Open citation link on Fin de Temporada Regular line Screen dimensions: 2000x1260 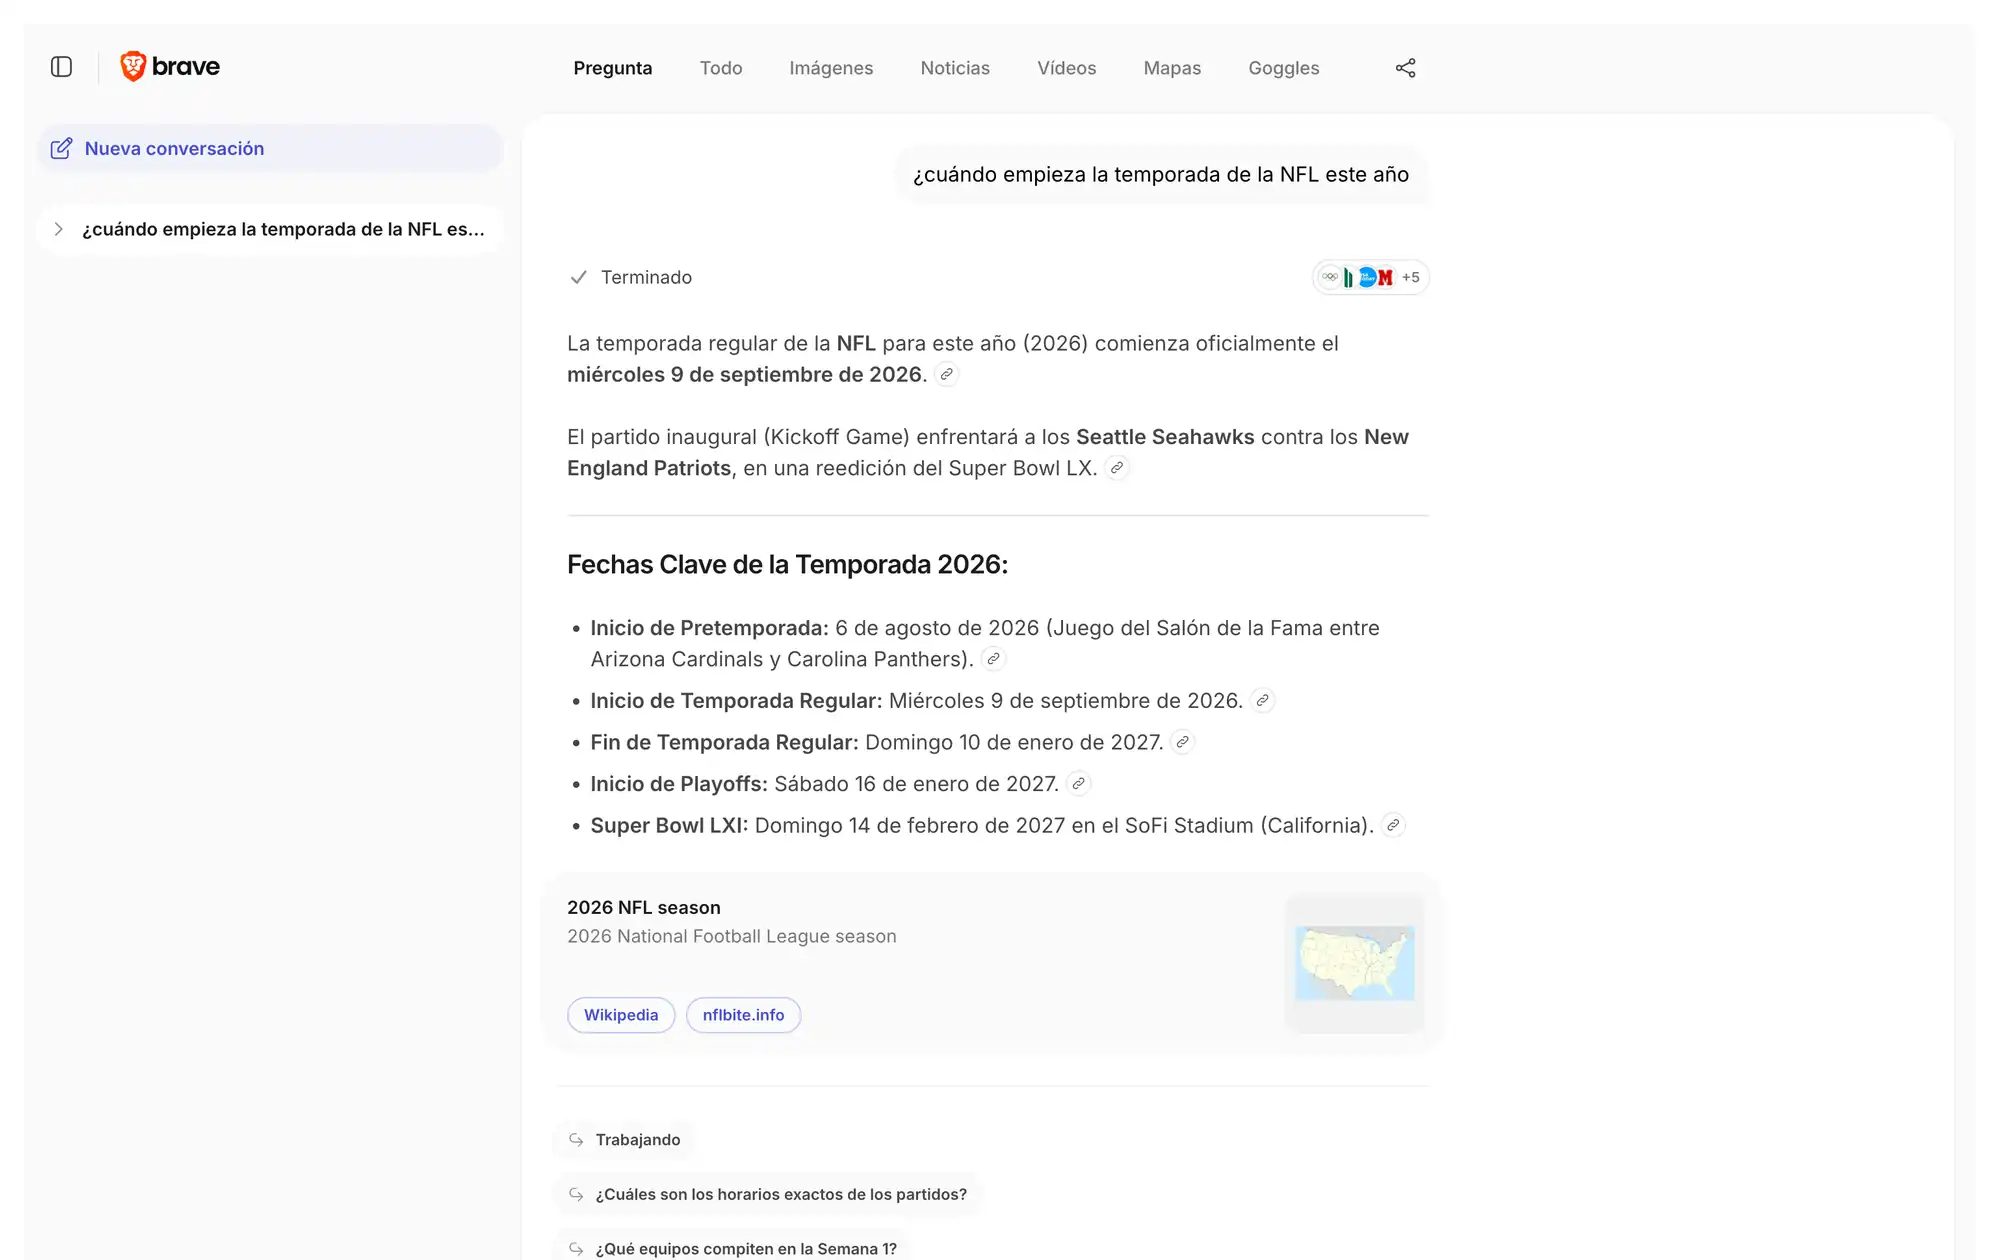1182,742
